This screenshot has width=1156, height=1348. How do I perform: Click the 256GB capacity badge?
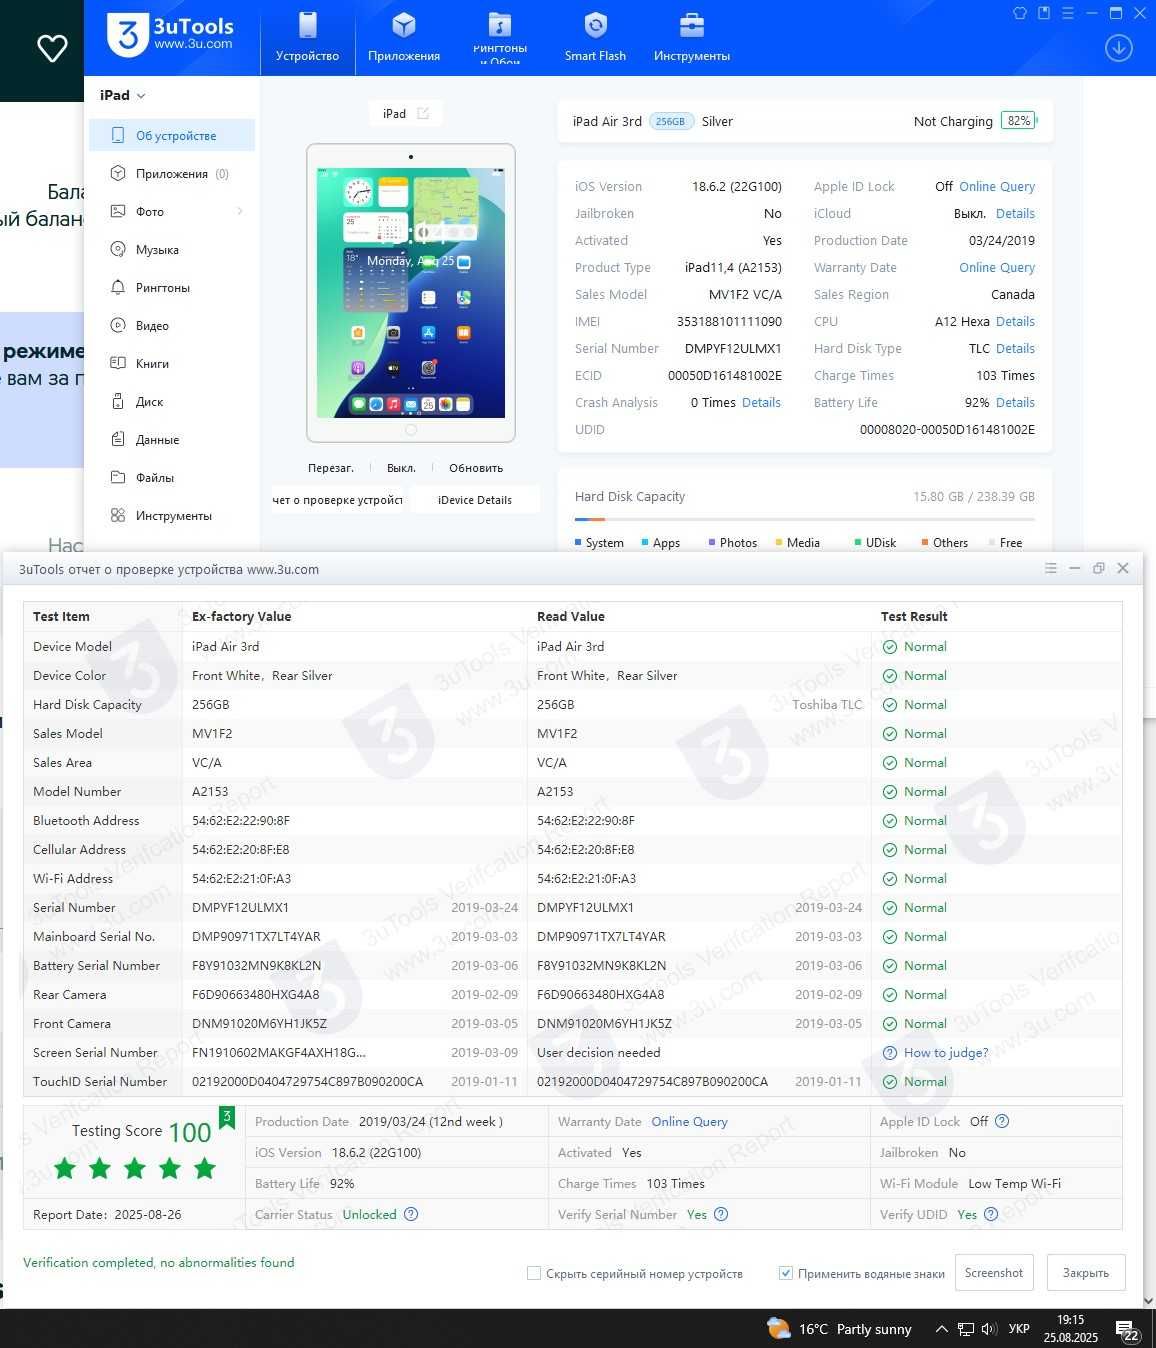pos(671,121)
